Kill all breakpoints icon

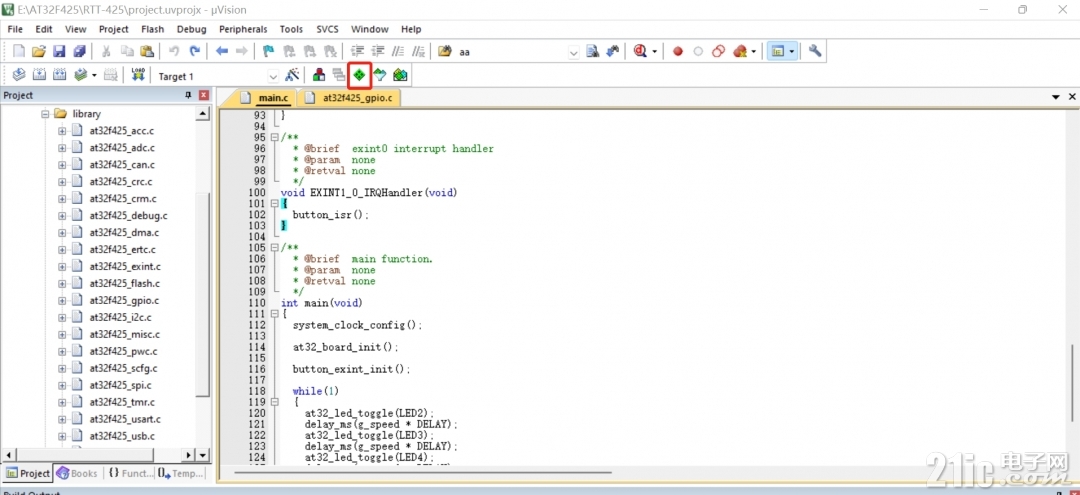pyautogui.click(x=740, y=51)
